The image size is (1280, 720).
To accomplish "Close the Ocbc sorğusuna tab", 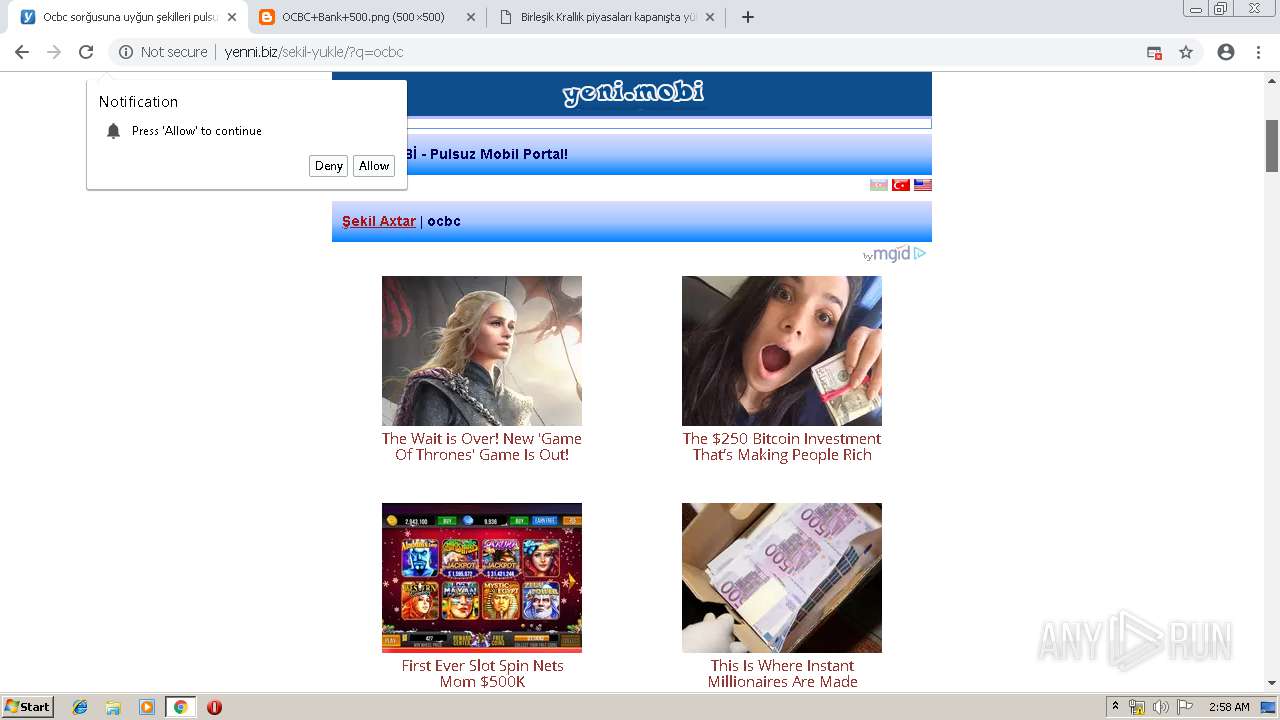I will click(232, 17).
